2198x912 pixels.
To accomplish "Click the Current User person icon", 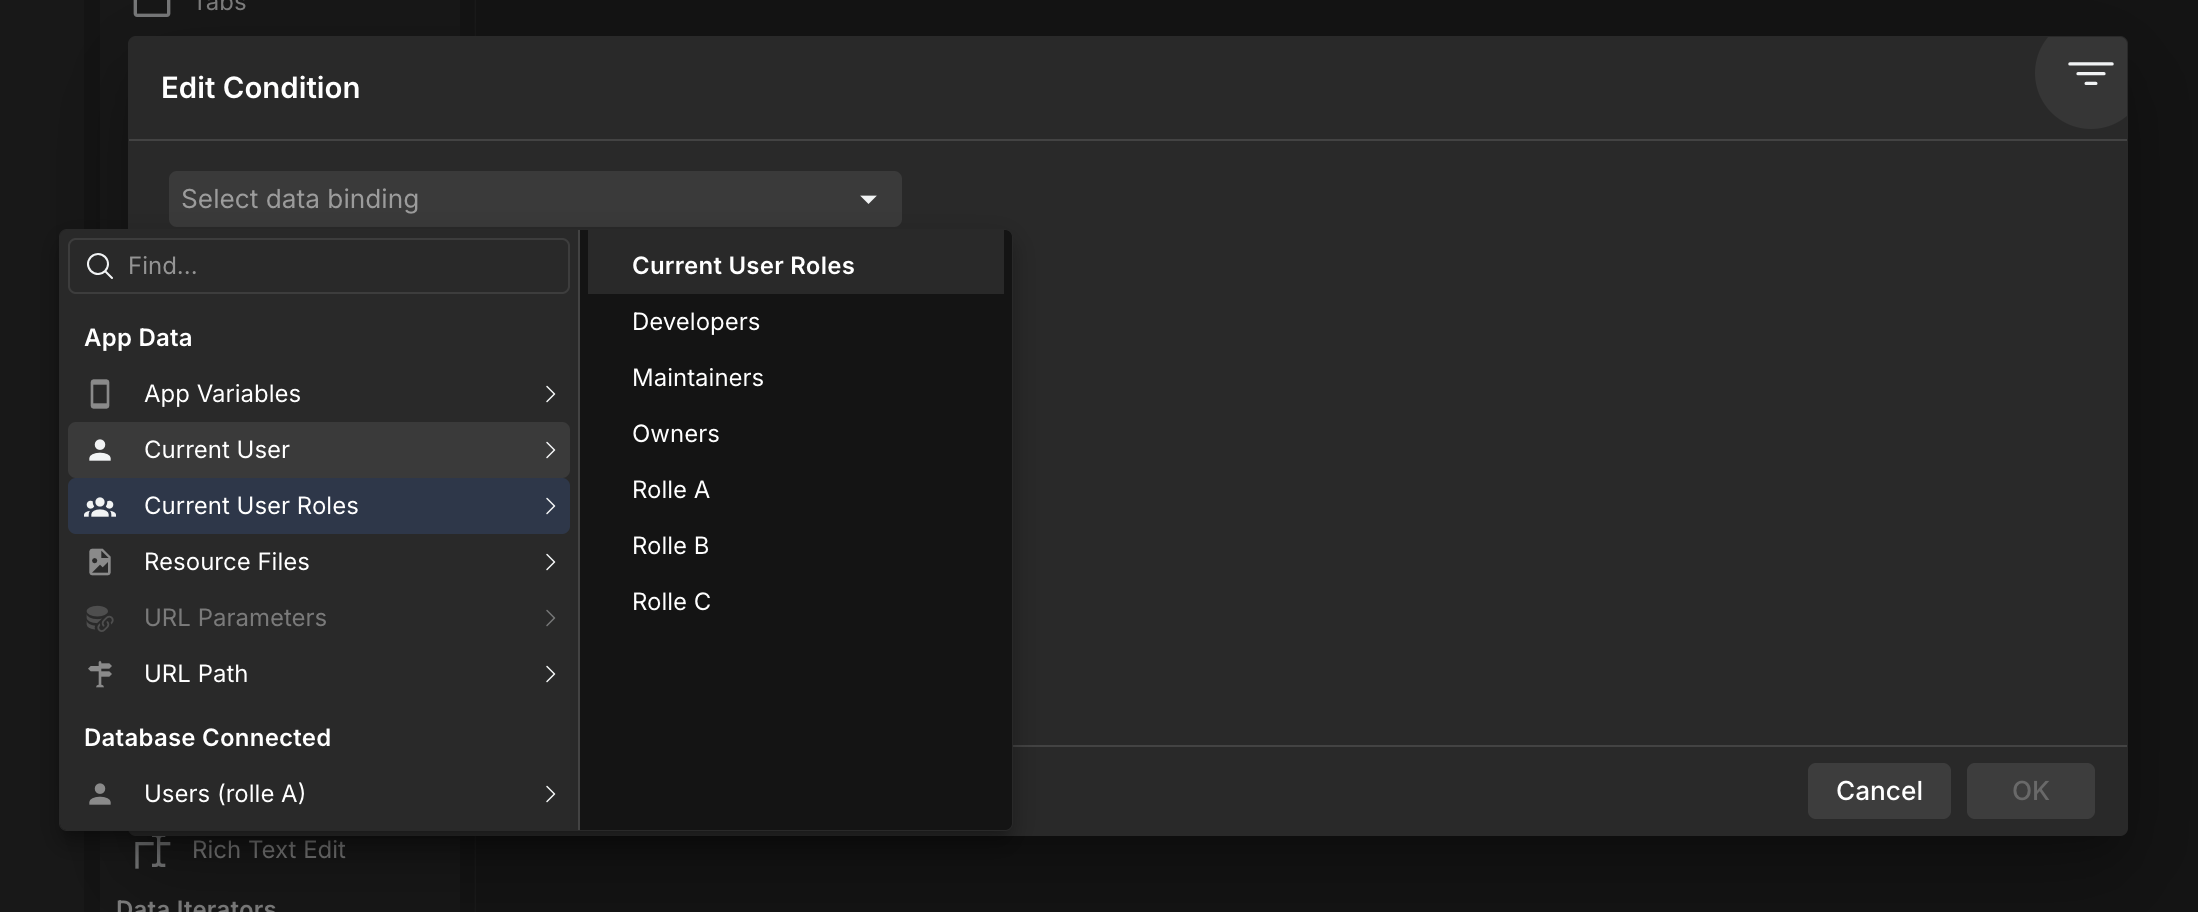I will (100, 450).
